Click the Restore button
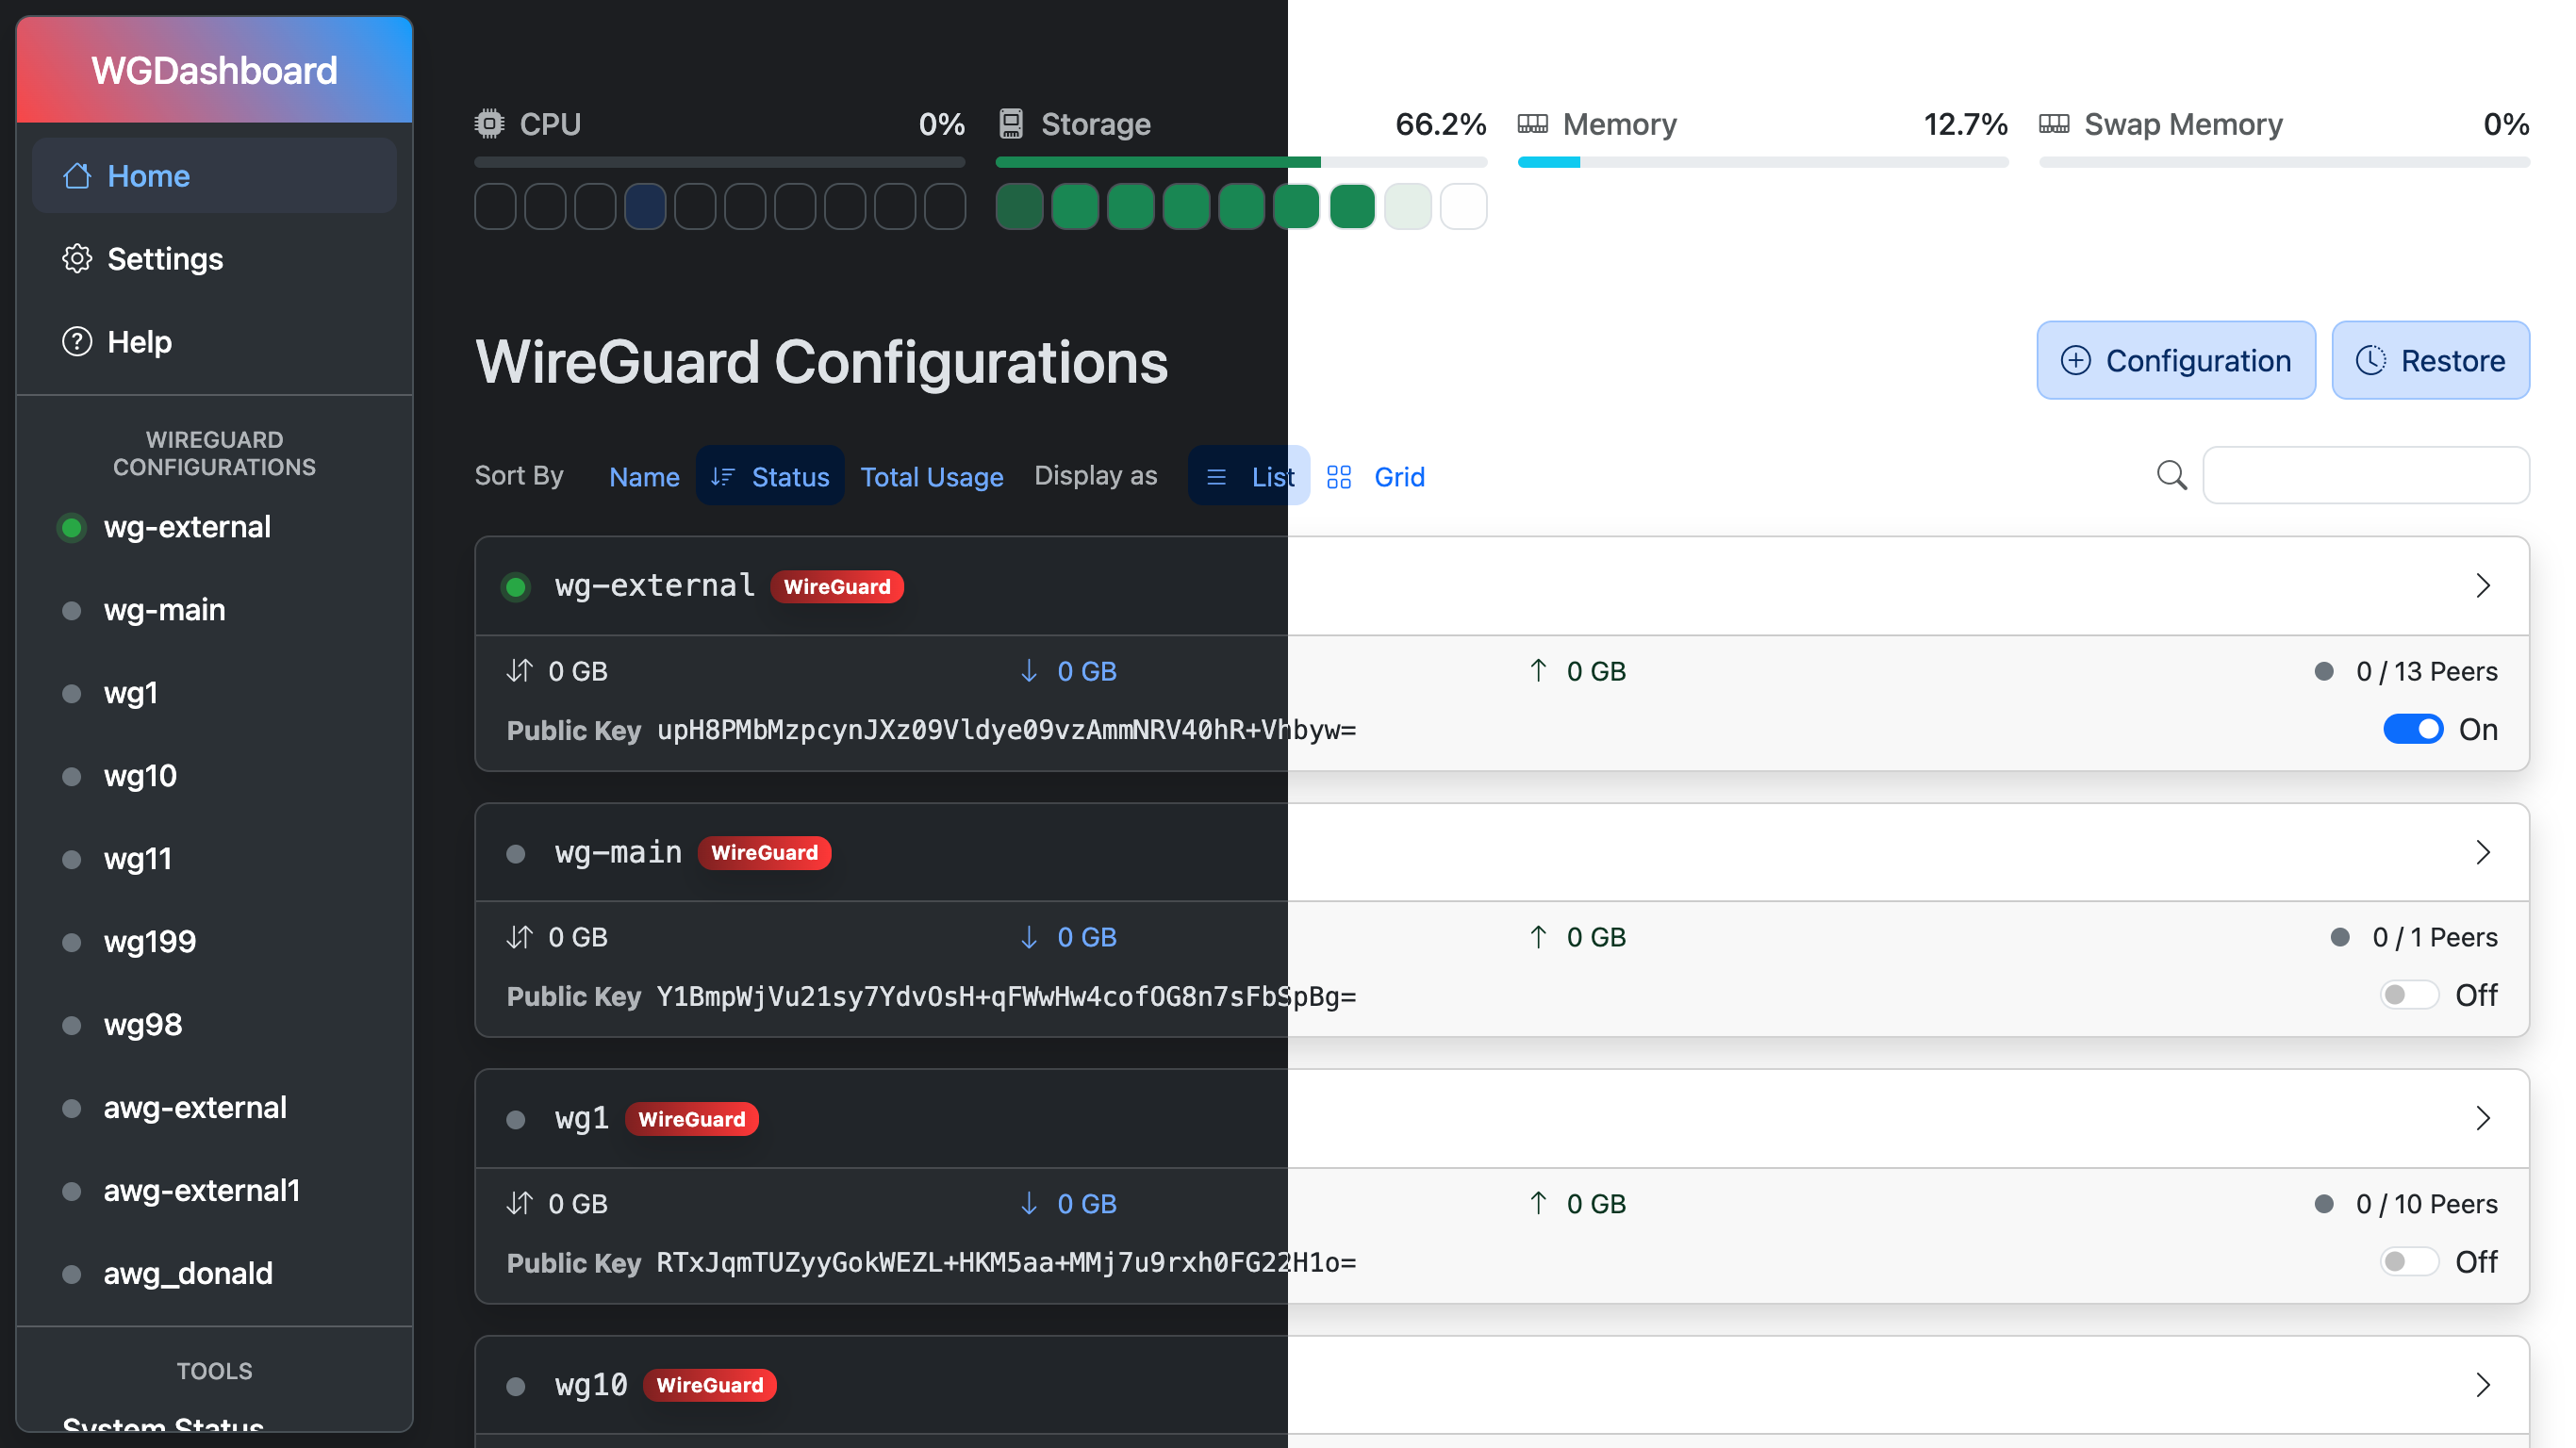 (x=2430, y=360)
